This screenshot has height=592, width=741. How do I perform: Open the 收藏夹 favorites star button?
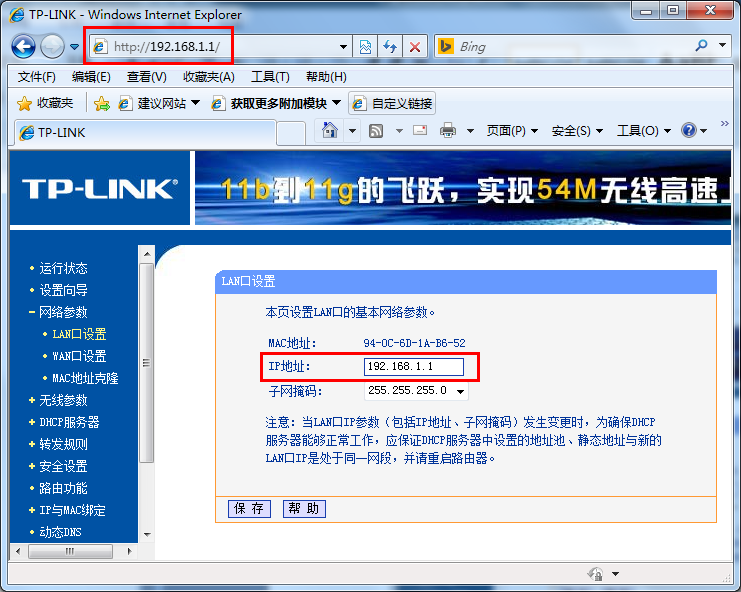coord(45,103)
